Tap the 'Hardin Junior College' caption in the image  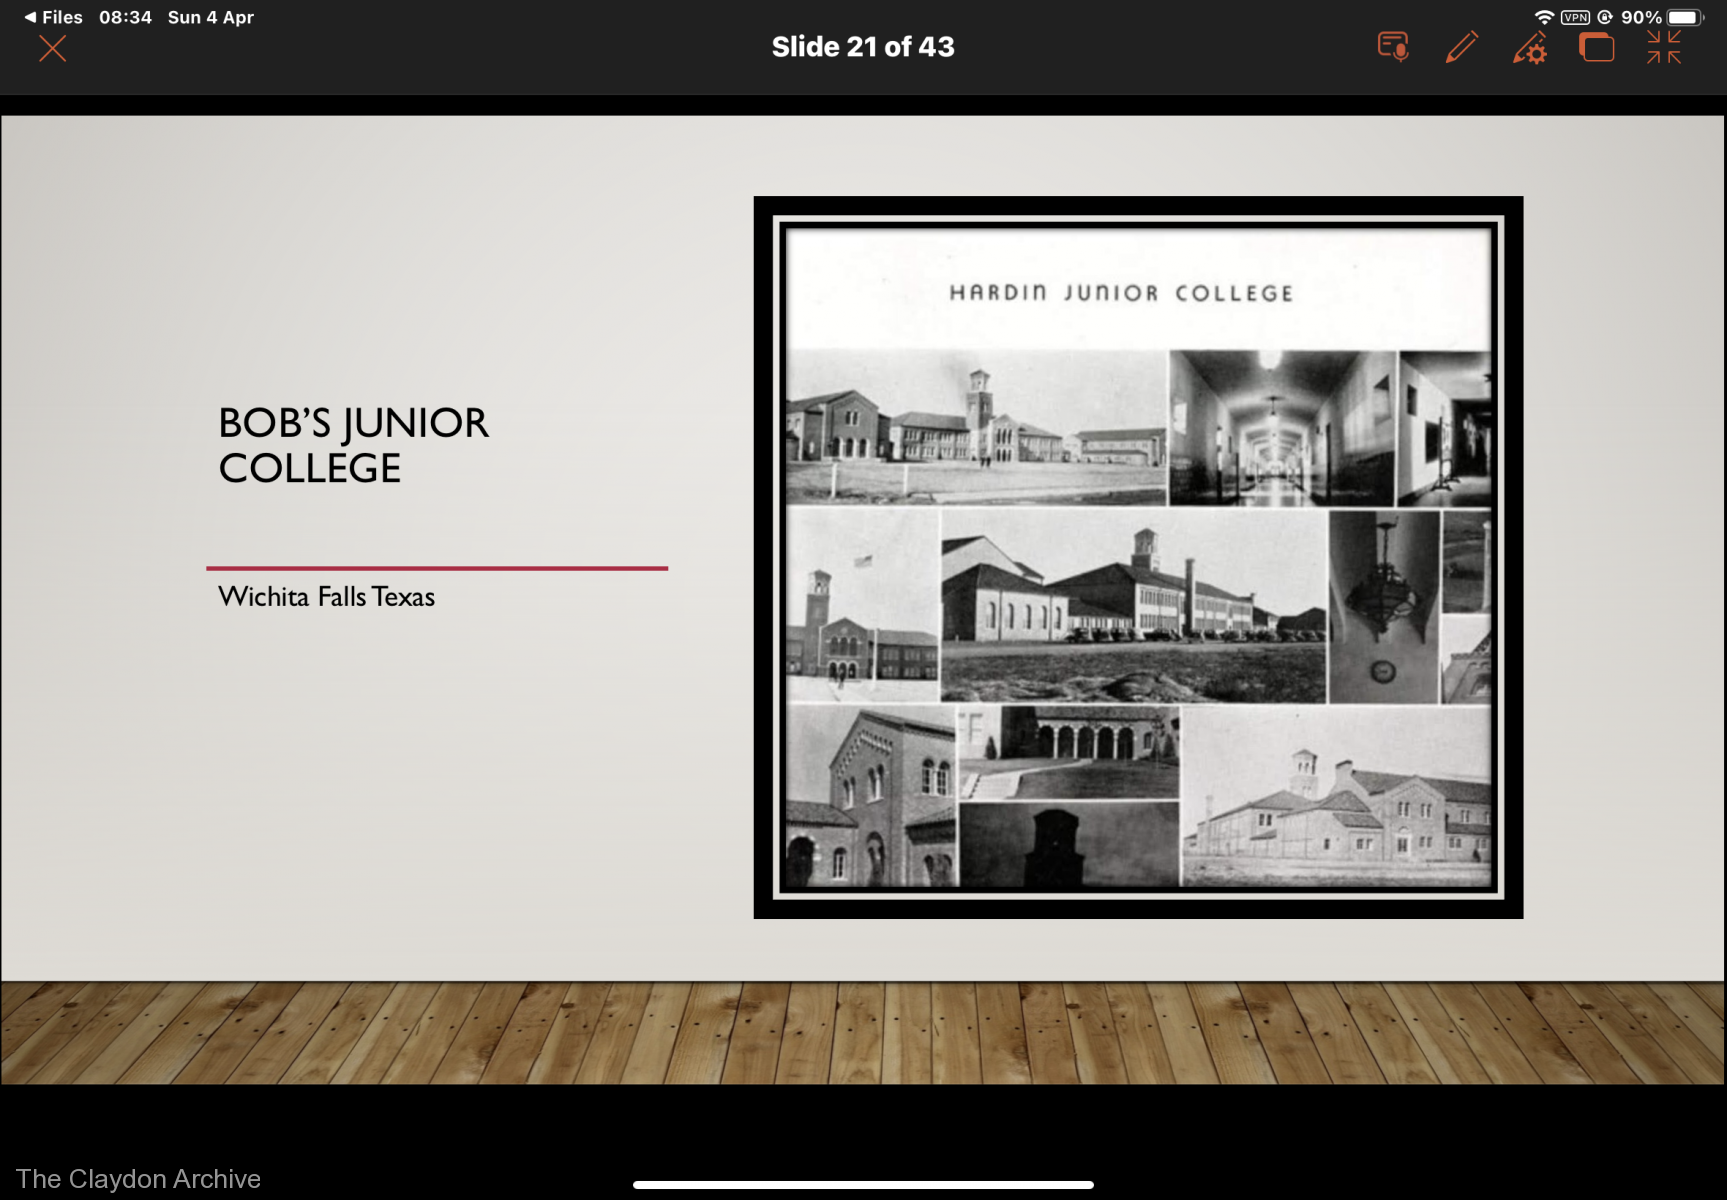pos(1120,293)
